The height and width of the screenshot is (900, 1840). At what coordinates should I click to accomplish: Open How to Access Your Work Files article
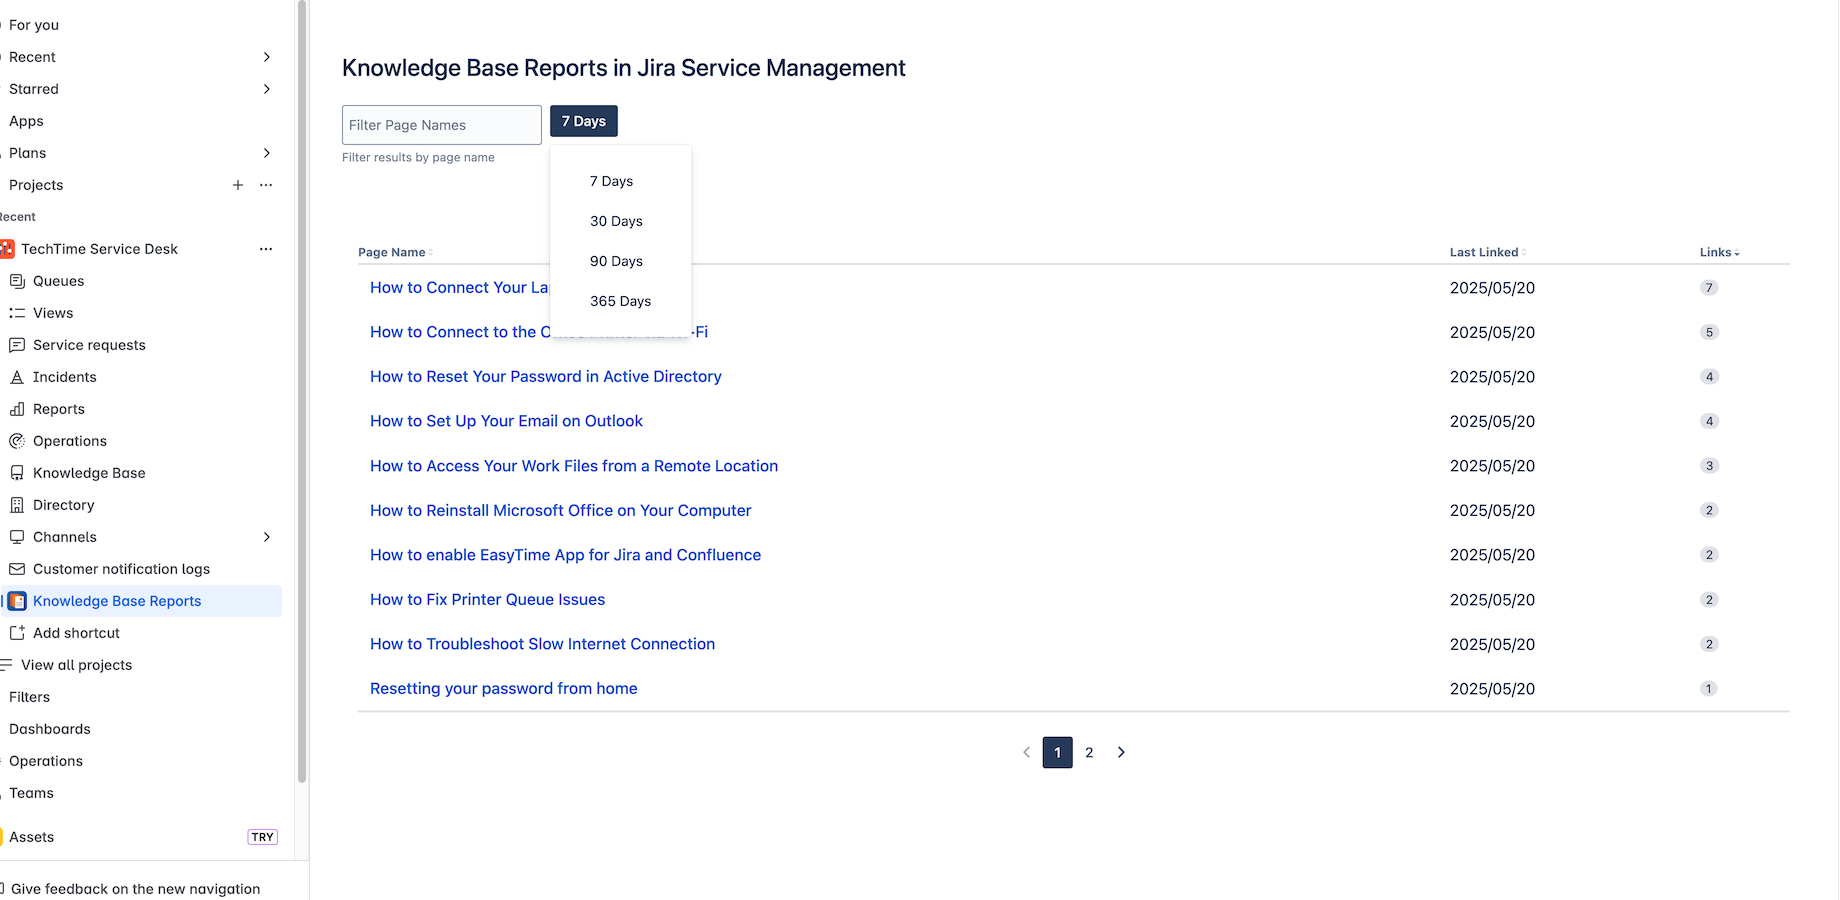574,466
